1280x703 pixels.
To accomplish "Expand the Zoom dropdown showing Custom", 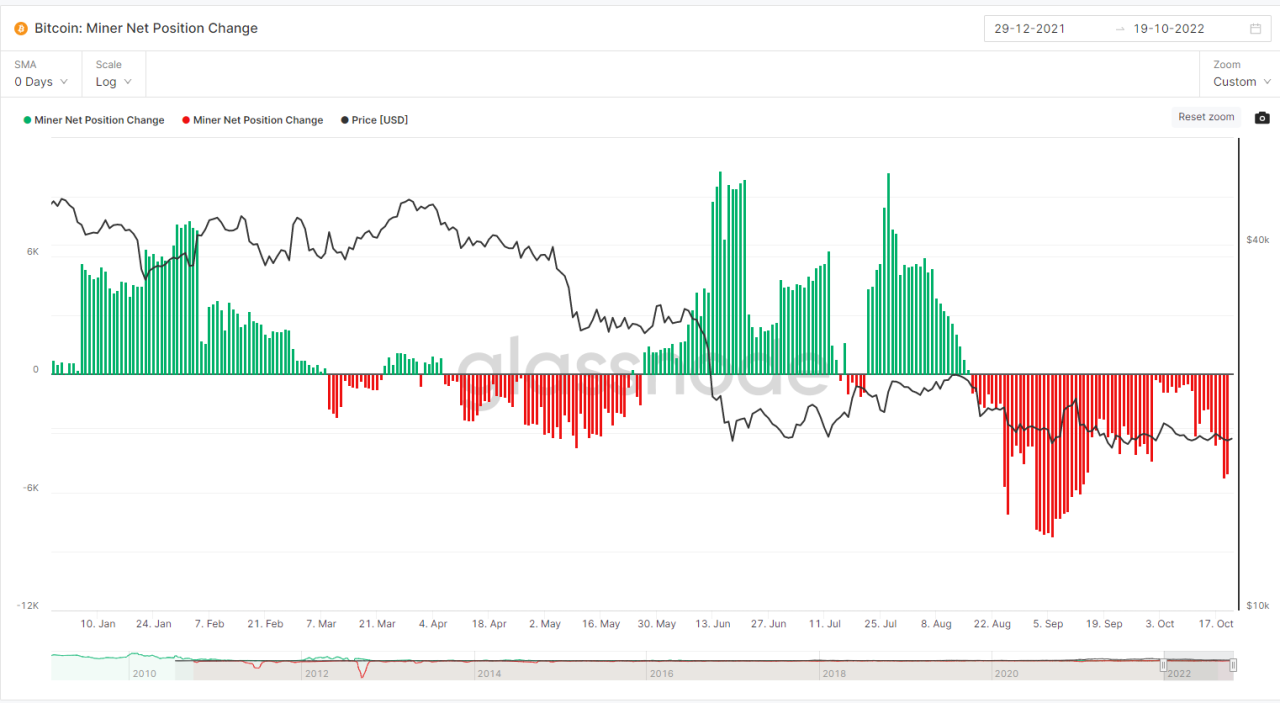I will click(1238, 82).
